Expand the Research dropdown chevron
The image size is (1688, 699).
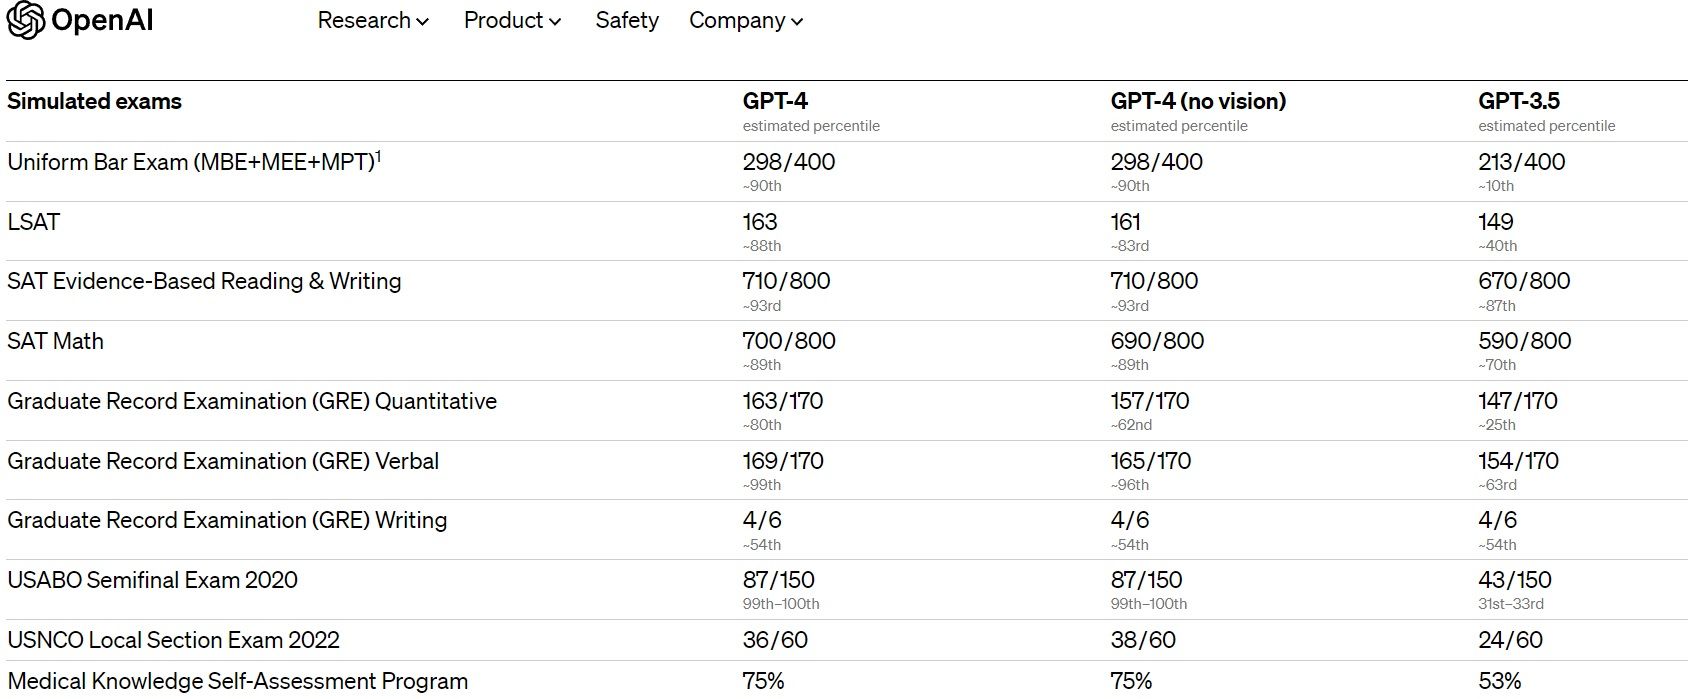point(423,22)
